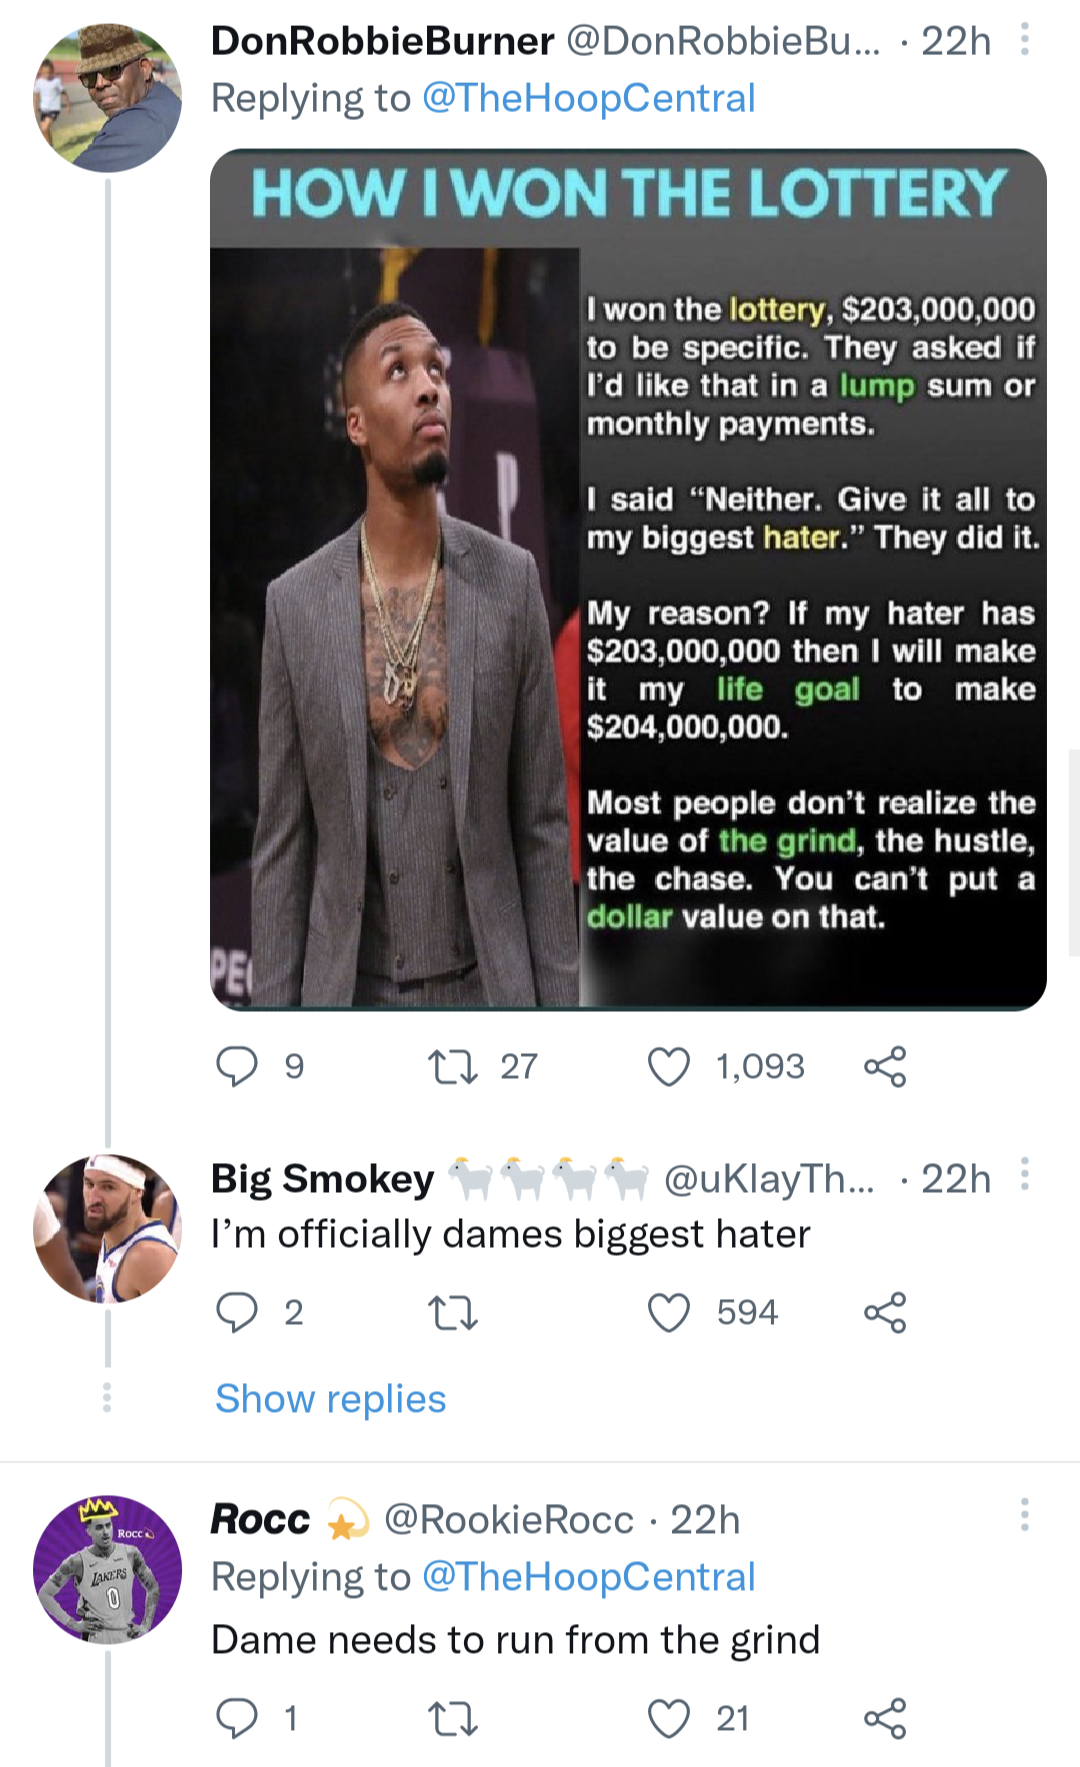Expand Show replies under Big Smokey

[x=330, y=1399]
